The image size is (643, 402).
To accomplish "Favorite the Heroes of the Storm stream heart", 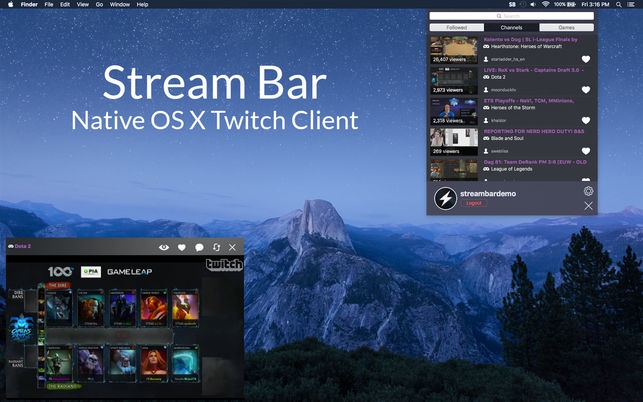I will (586, 121).
